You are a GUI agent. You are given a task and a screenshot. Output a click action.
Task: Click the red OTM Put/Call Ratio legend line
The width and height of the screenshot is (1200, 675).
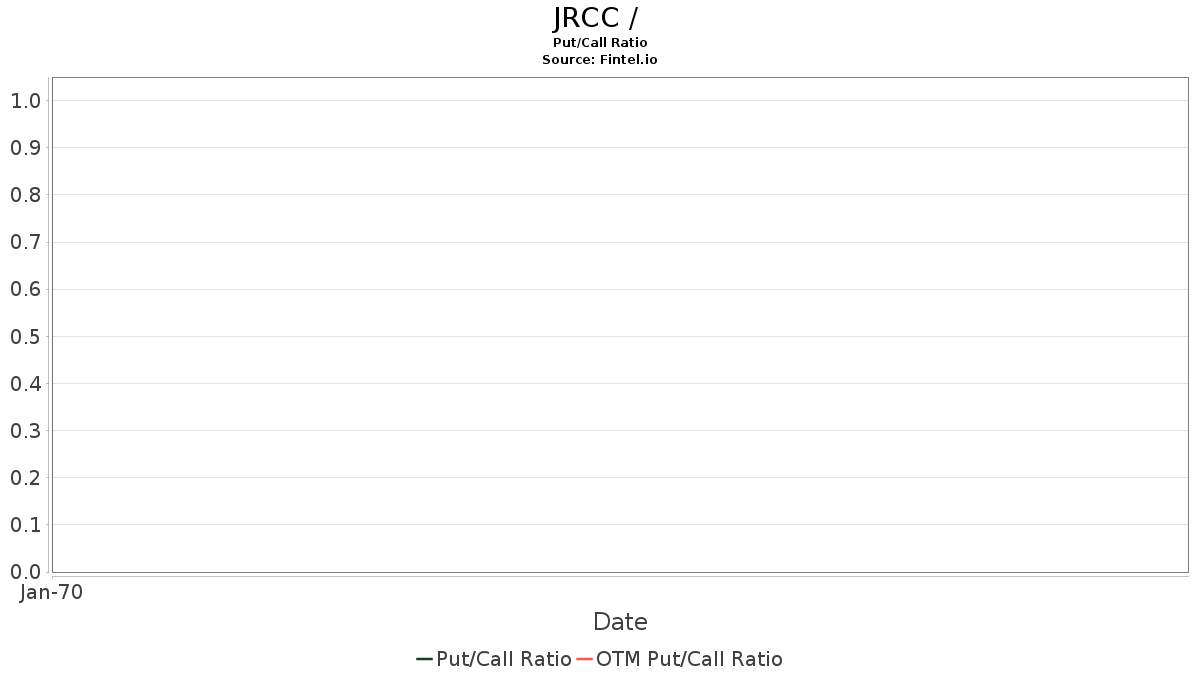(x=584, y=659)
